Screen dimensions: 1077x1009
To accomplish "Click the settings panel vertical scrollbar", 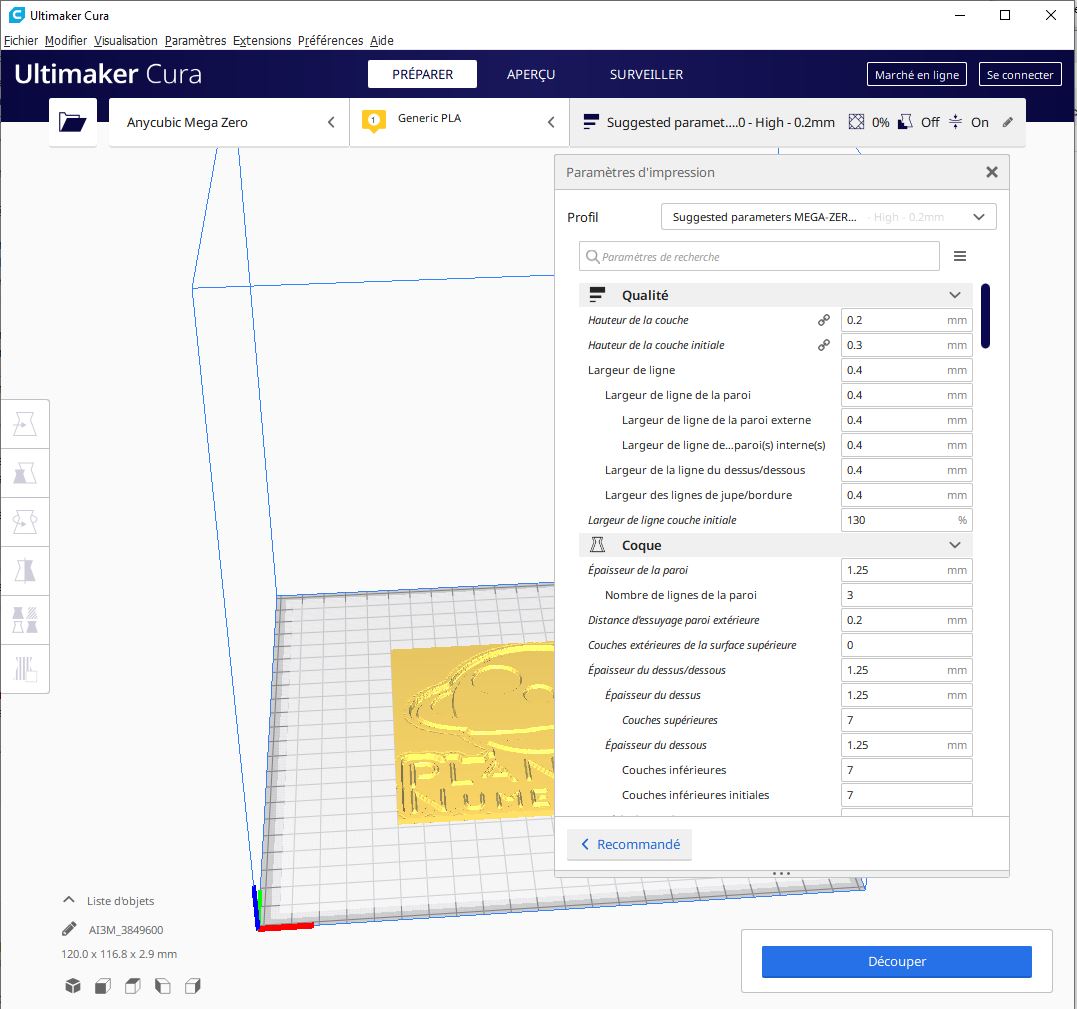I will click(x=986, y=316).
